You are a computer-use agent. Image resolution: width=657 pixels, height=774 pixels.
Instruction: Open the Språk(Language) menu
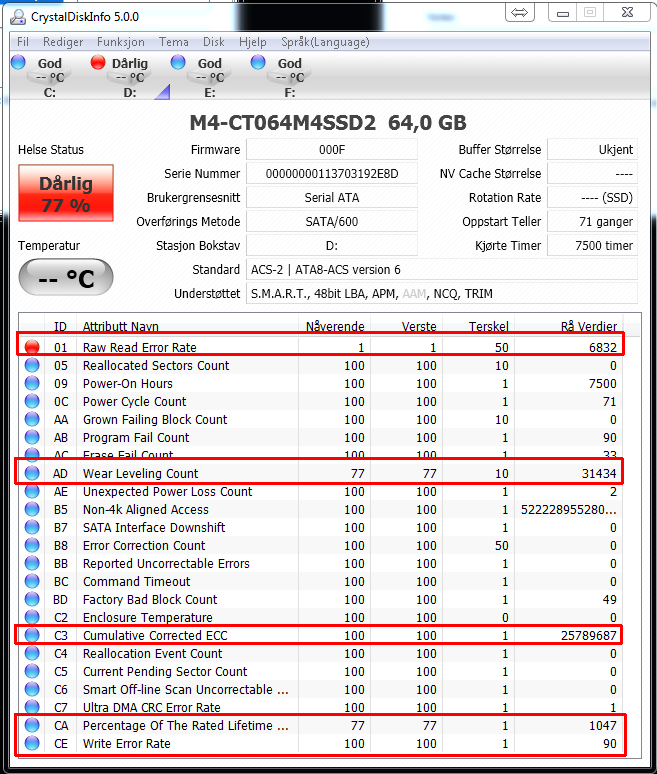[325, 42]
